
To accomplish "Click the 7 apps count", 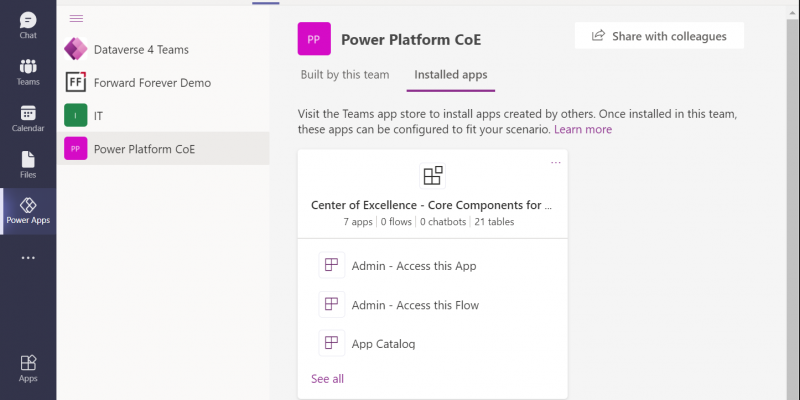I will pos(358,222).
